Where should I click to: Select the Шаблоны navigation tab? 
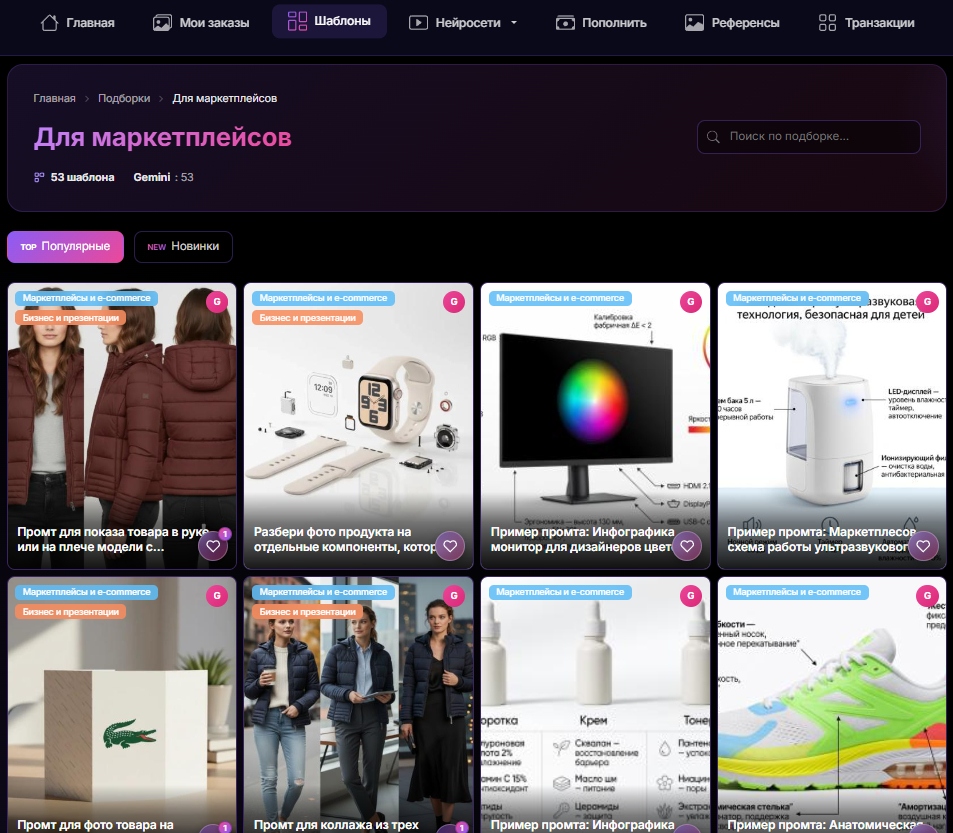329,21
